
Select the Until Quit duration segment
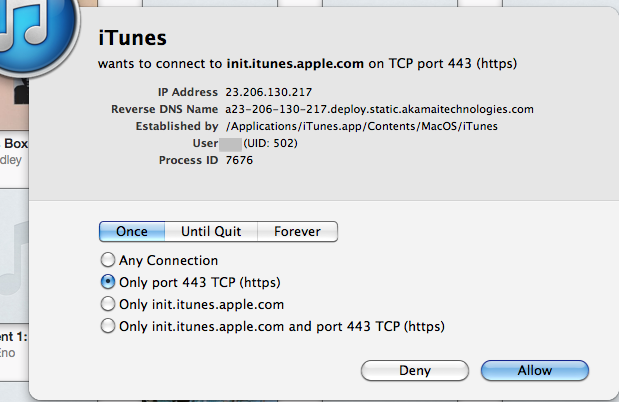[211, 231]
